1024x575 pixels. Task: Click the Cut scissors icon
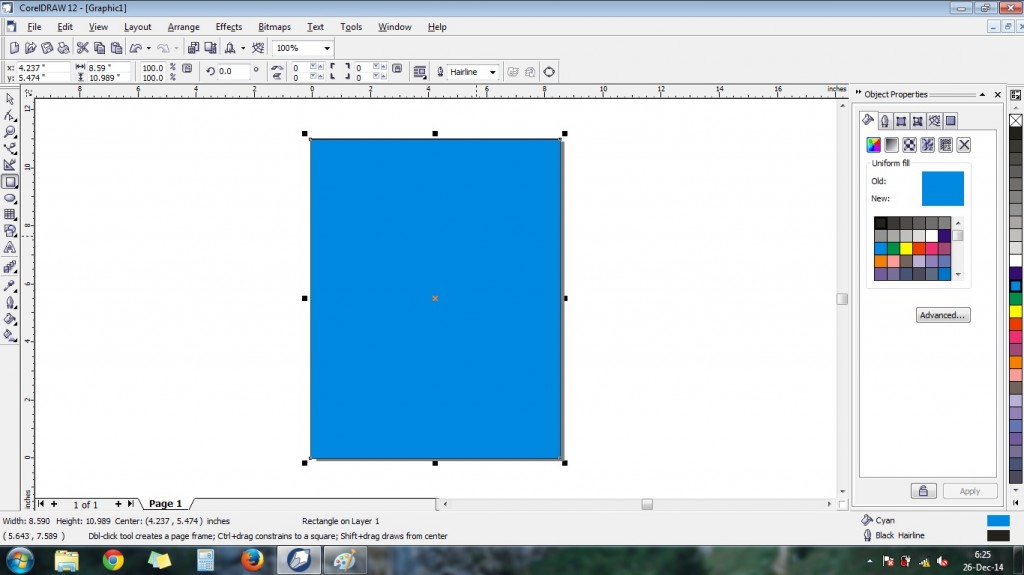[x=82, y=48]
